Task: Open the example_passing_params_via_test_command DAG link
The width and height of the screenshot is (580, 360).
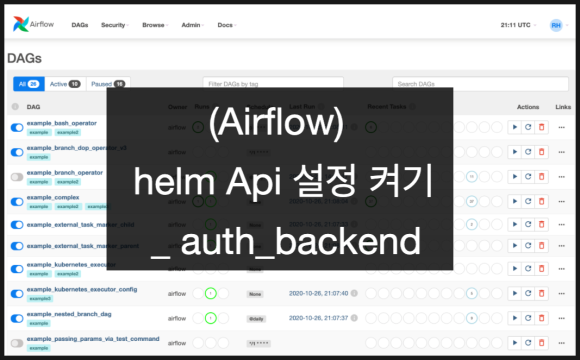Action: pyautogui.click(x=93, y=339)
